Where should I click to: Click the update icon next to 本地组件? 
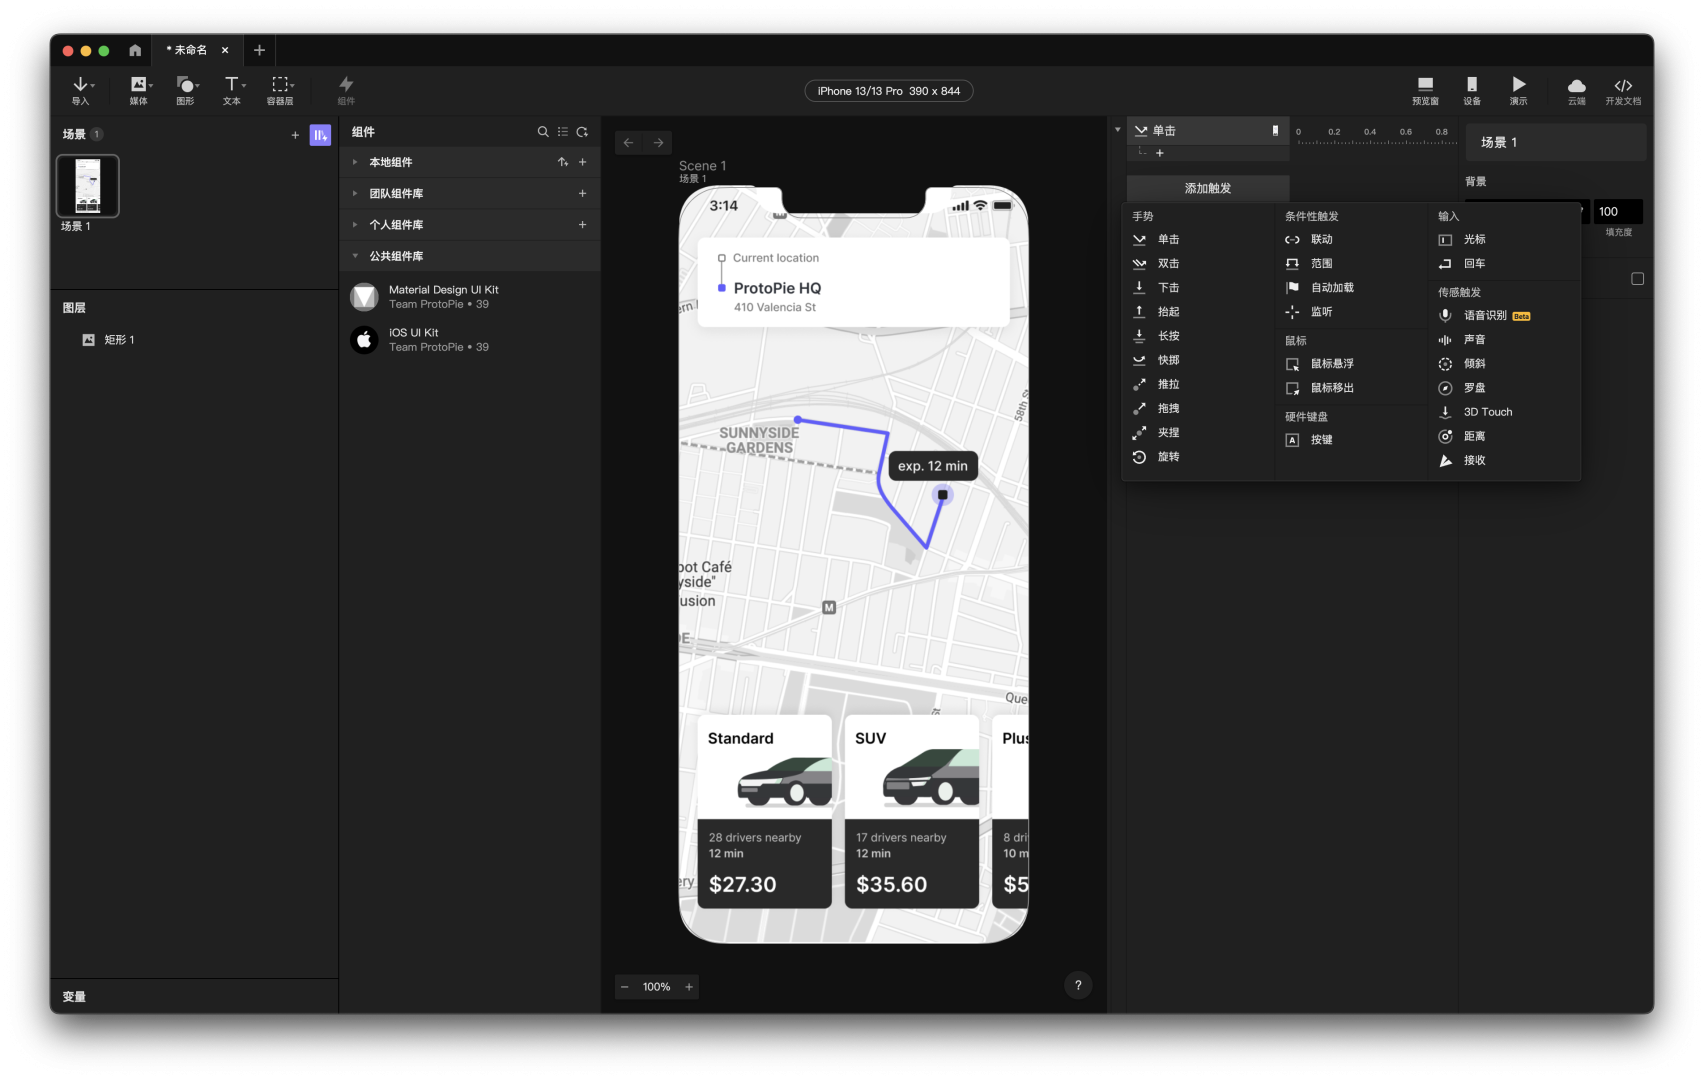click(563, 162)
